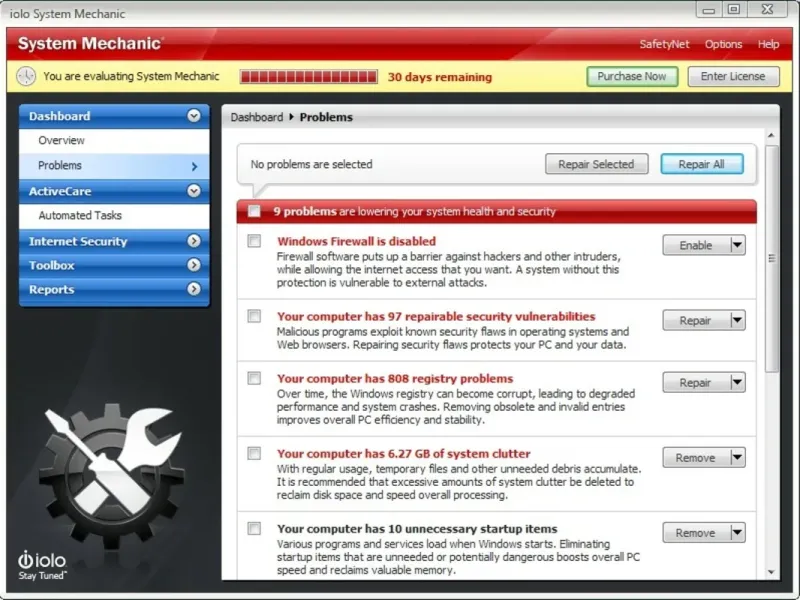Image resolution: width=800 pixels, height=600 pixels.
Task: Click the Purchase Now button
Action: [632, 77]
